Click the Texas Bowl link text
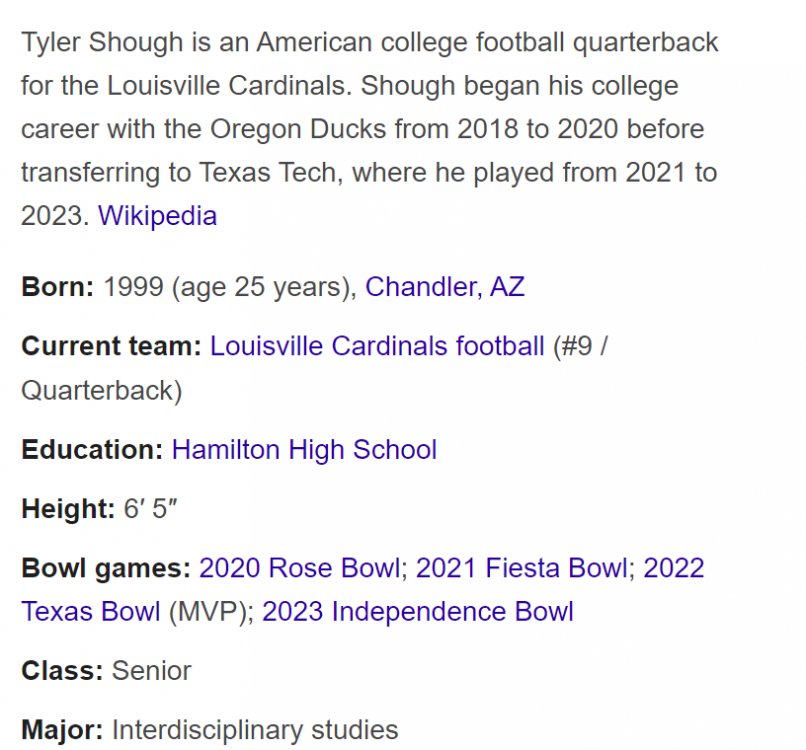Screen dimensions: 806x750 [90, 611]
